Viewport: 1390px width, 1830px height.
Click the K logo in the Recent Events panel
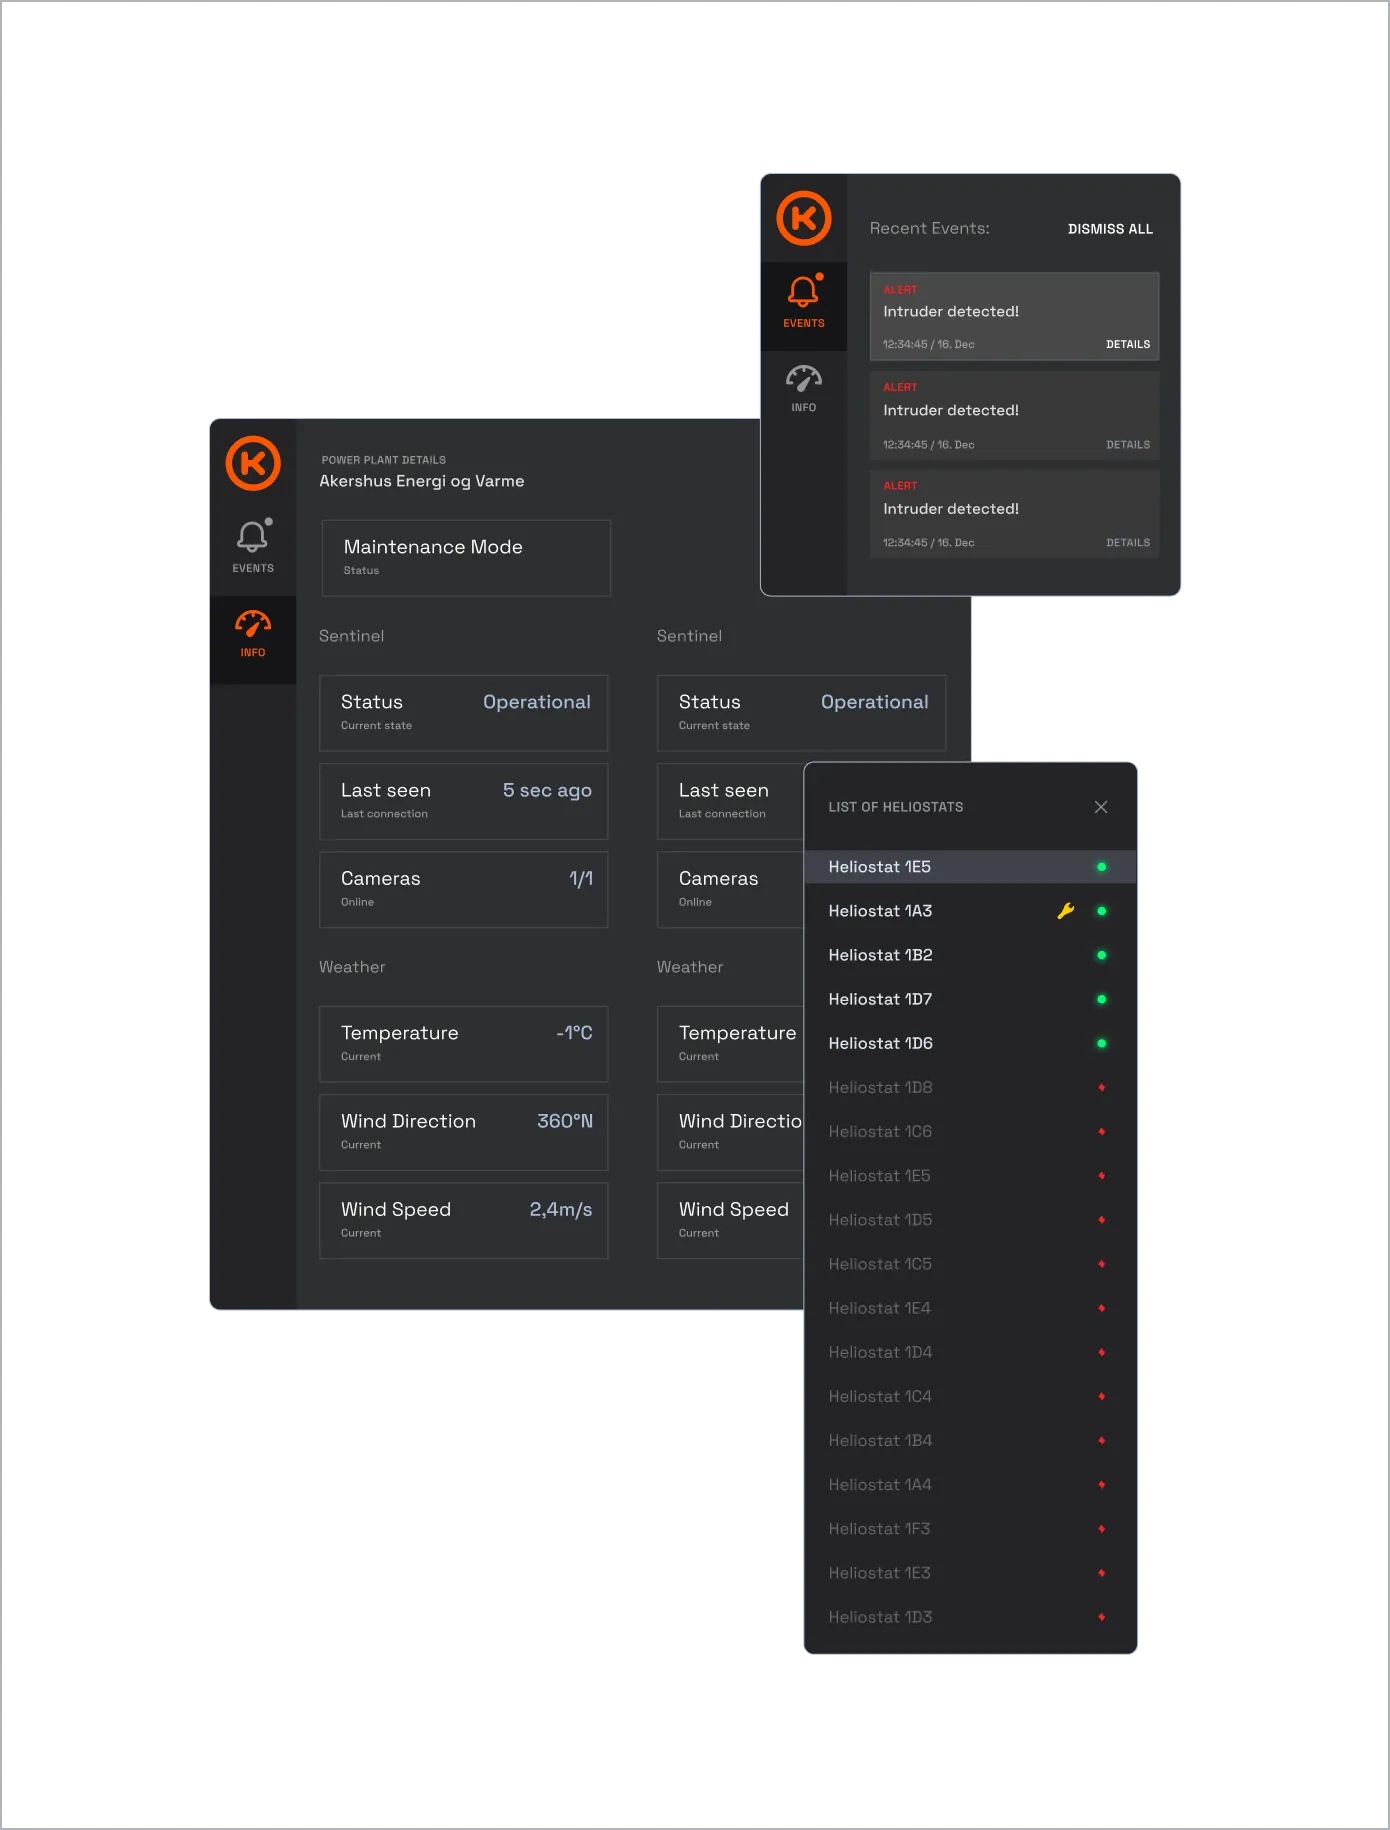(x=804, y=218)
